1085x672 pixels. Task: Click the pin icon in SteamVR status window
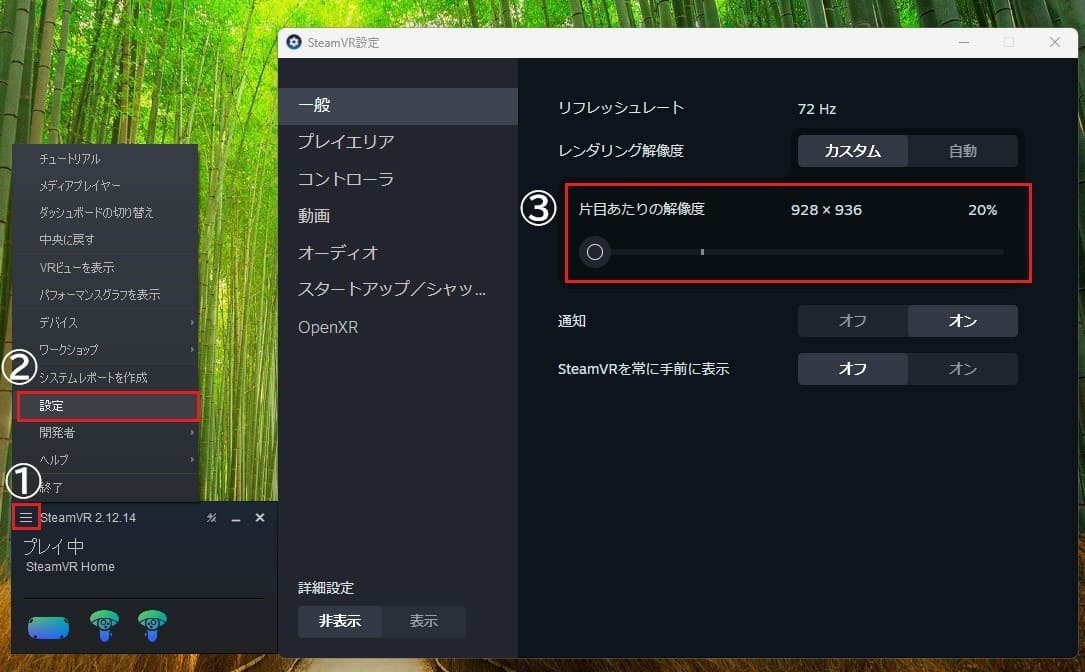[x=212, y=518]
